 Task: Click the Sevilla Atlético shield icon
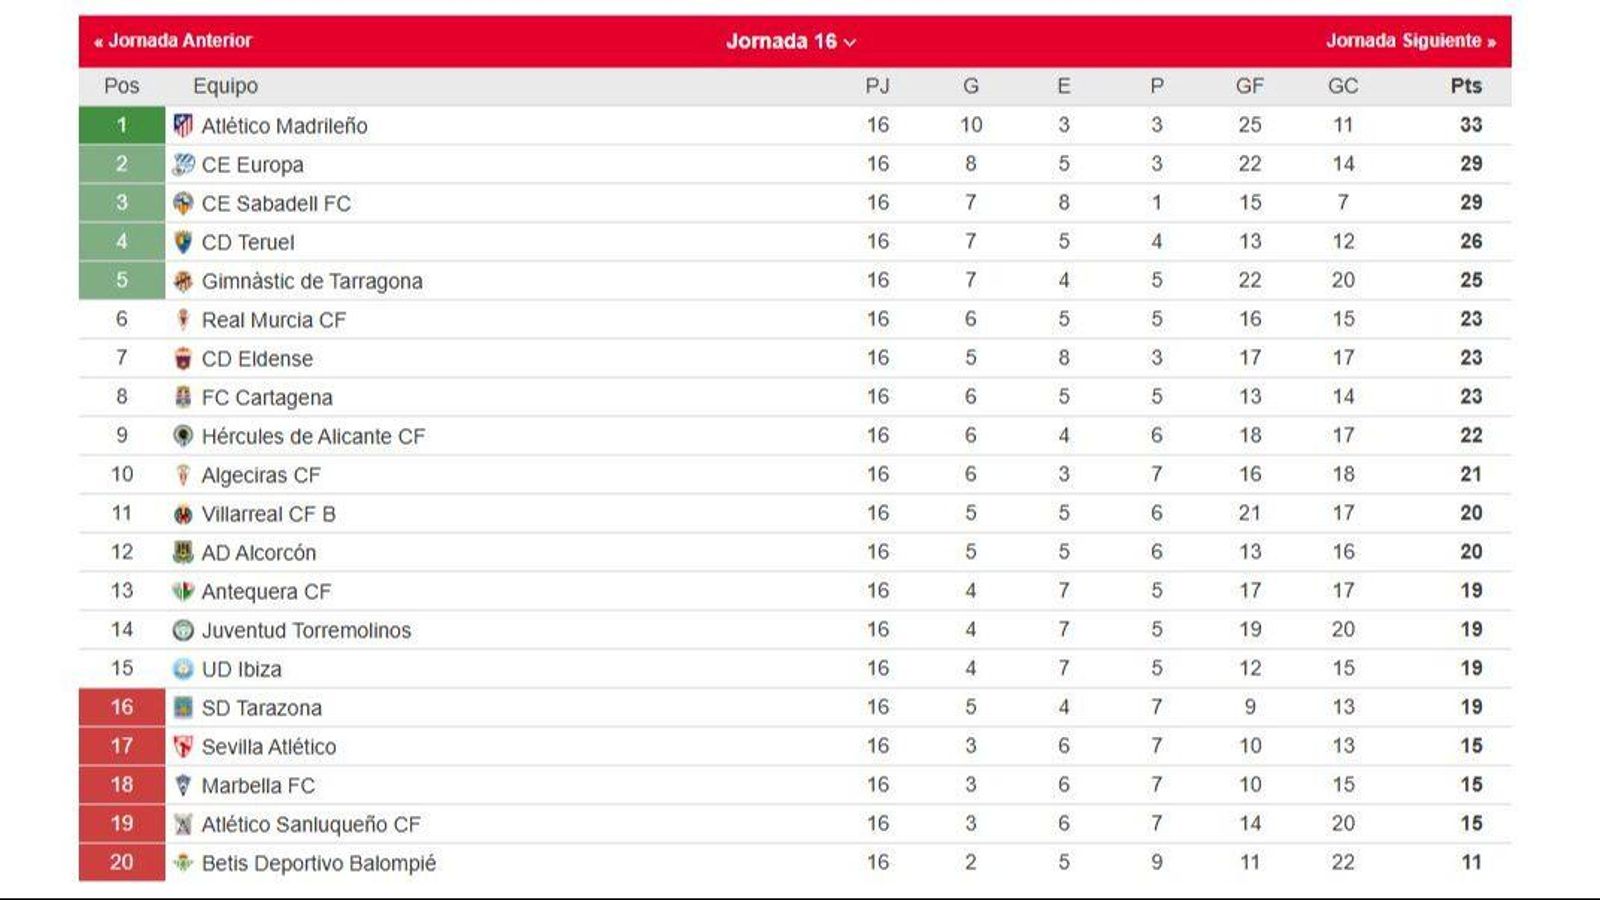click(x=185, y=746)
